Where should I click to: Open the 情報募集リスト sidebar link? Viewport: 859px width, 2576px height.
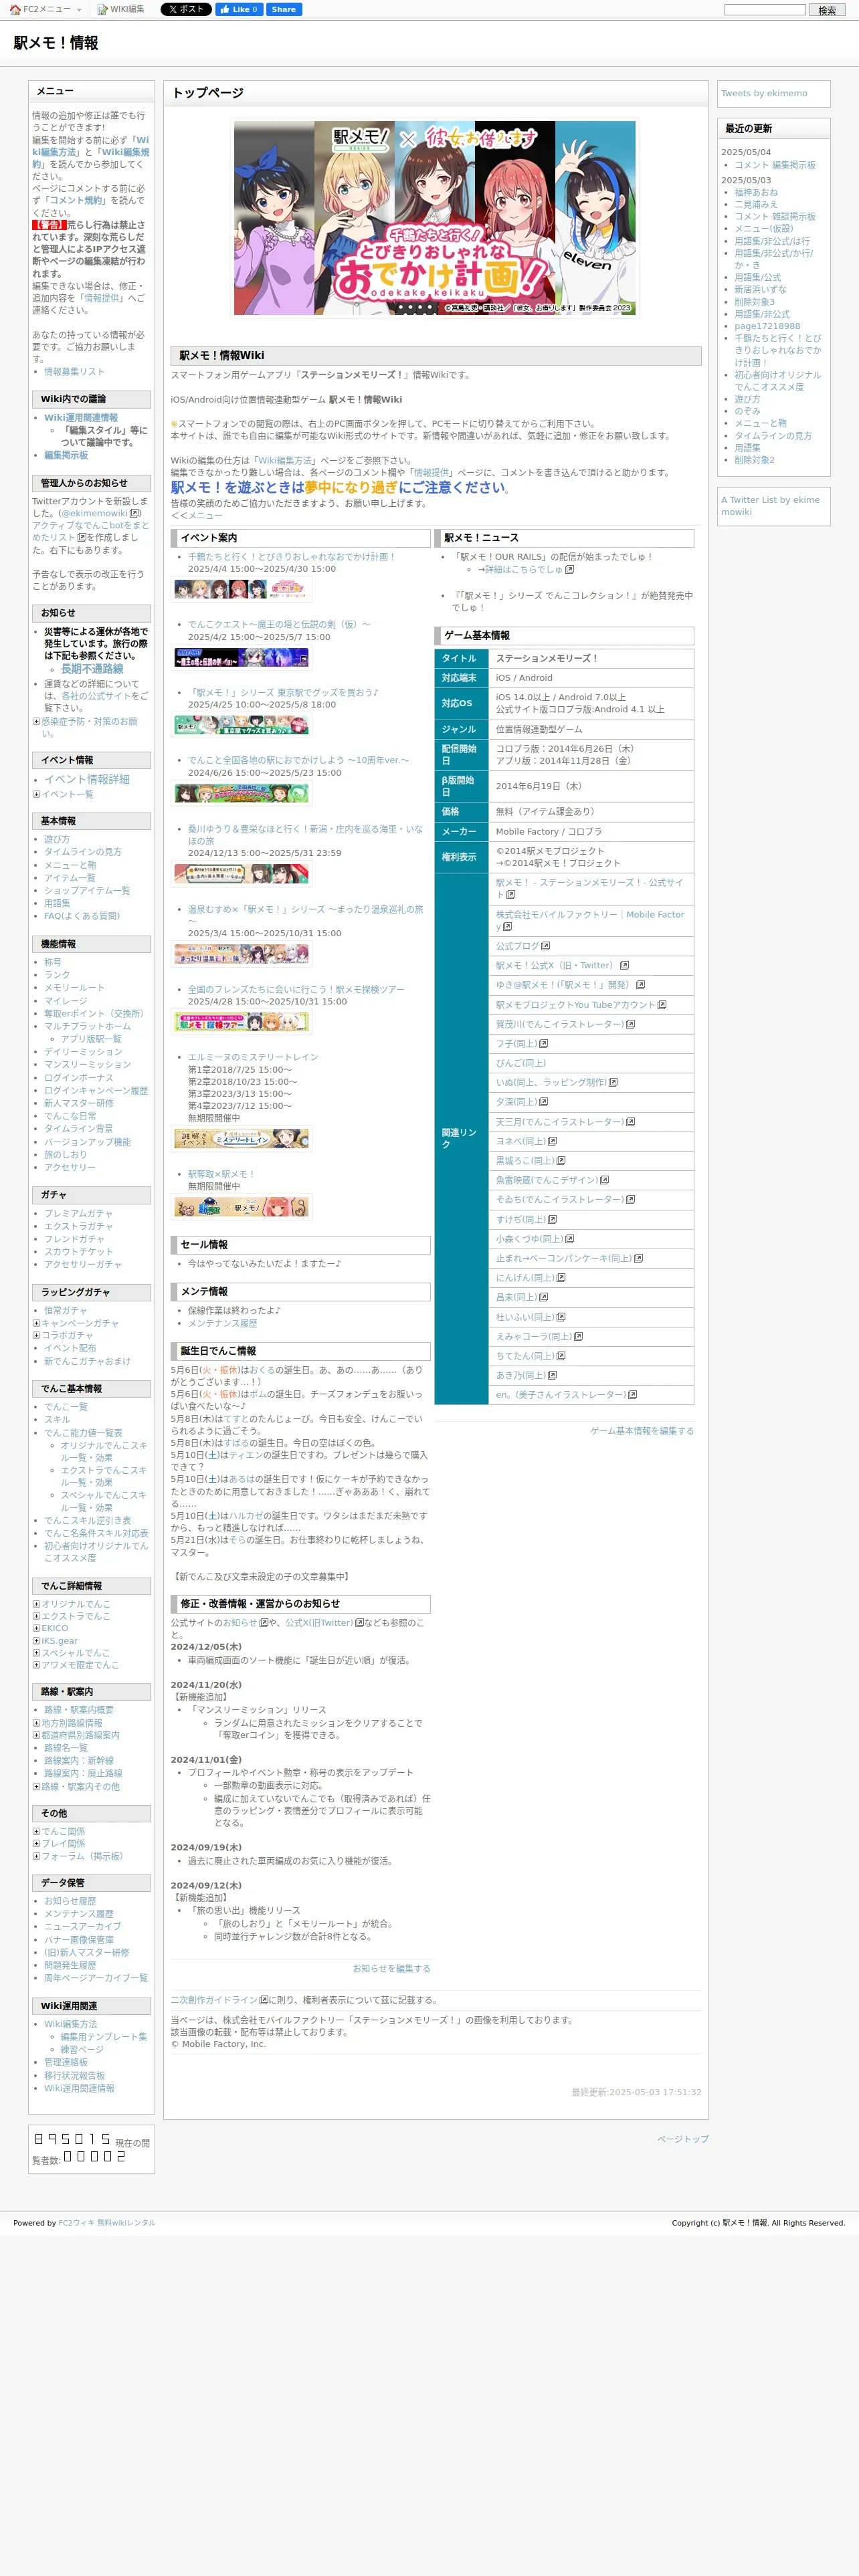click(x=74, y=372)
